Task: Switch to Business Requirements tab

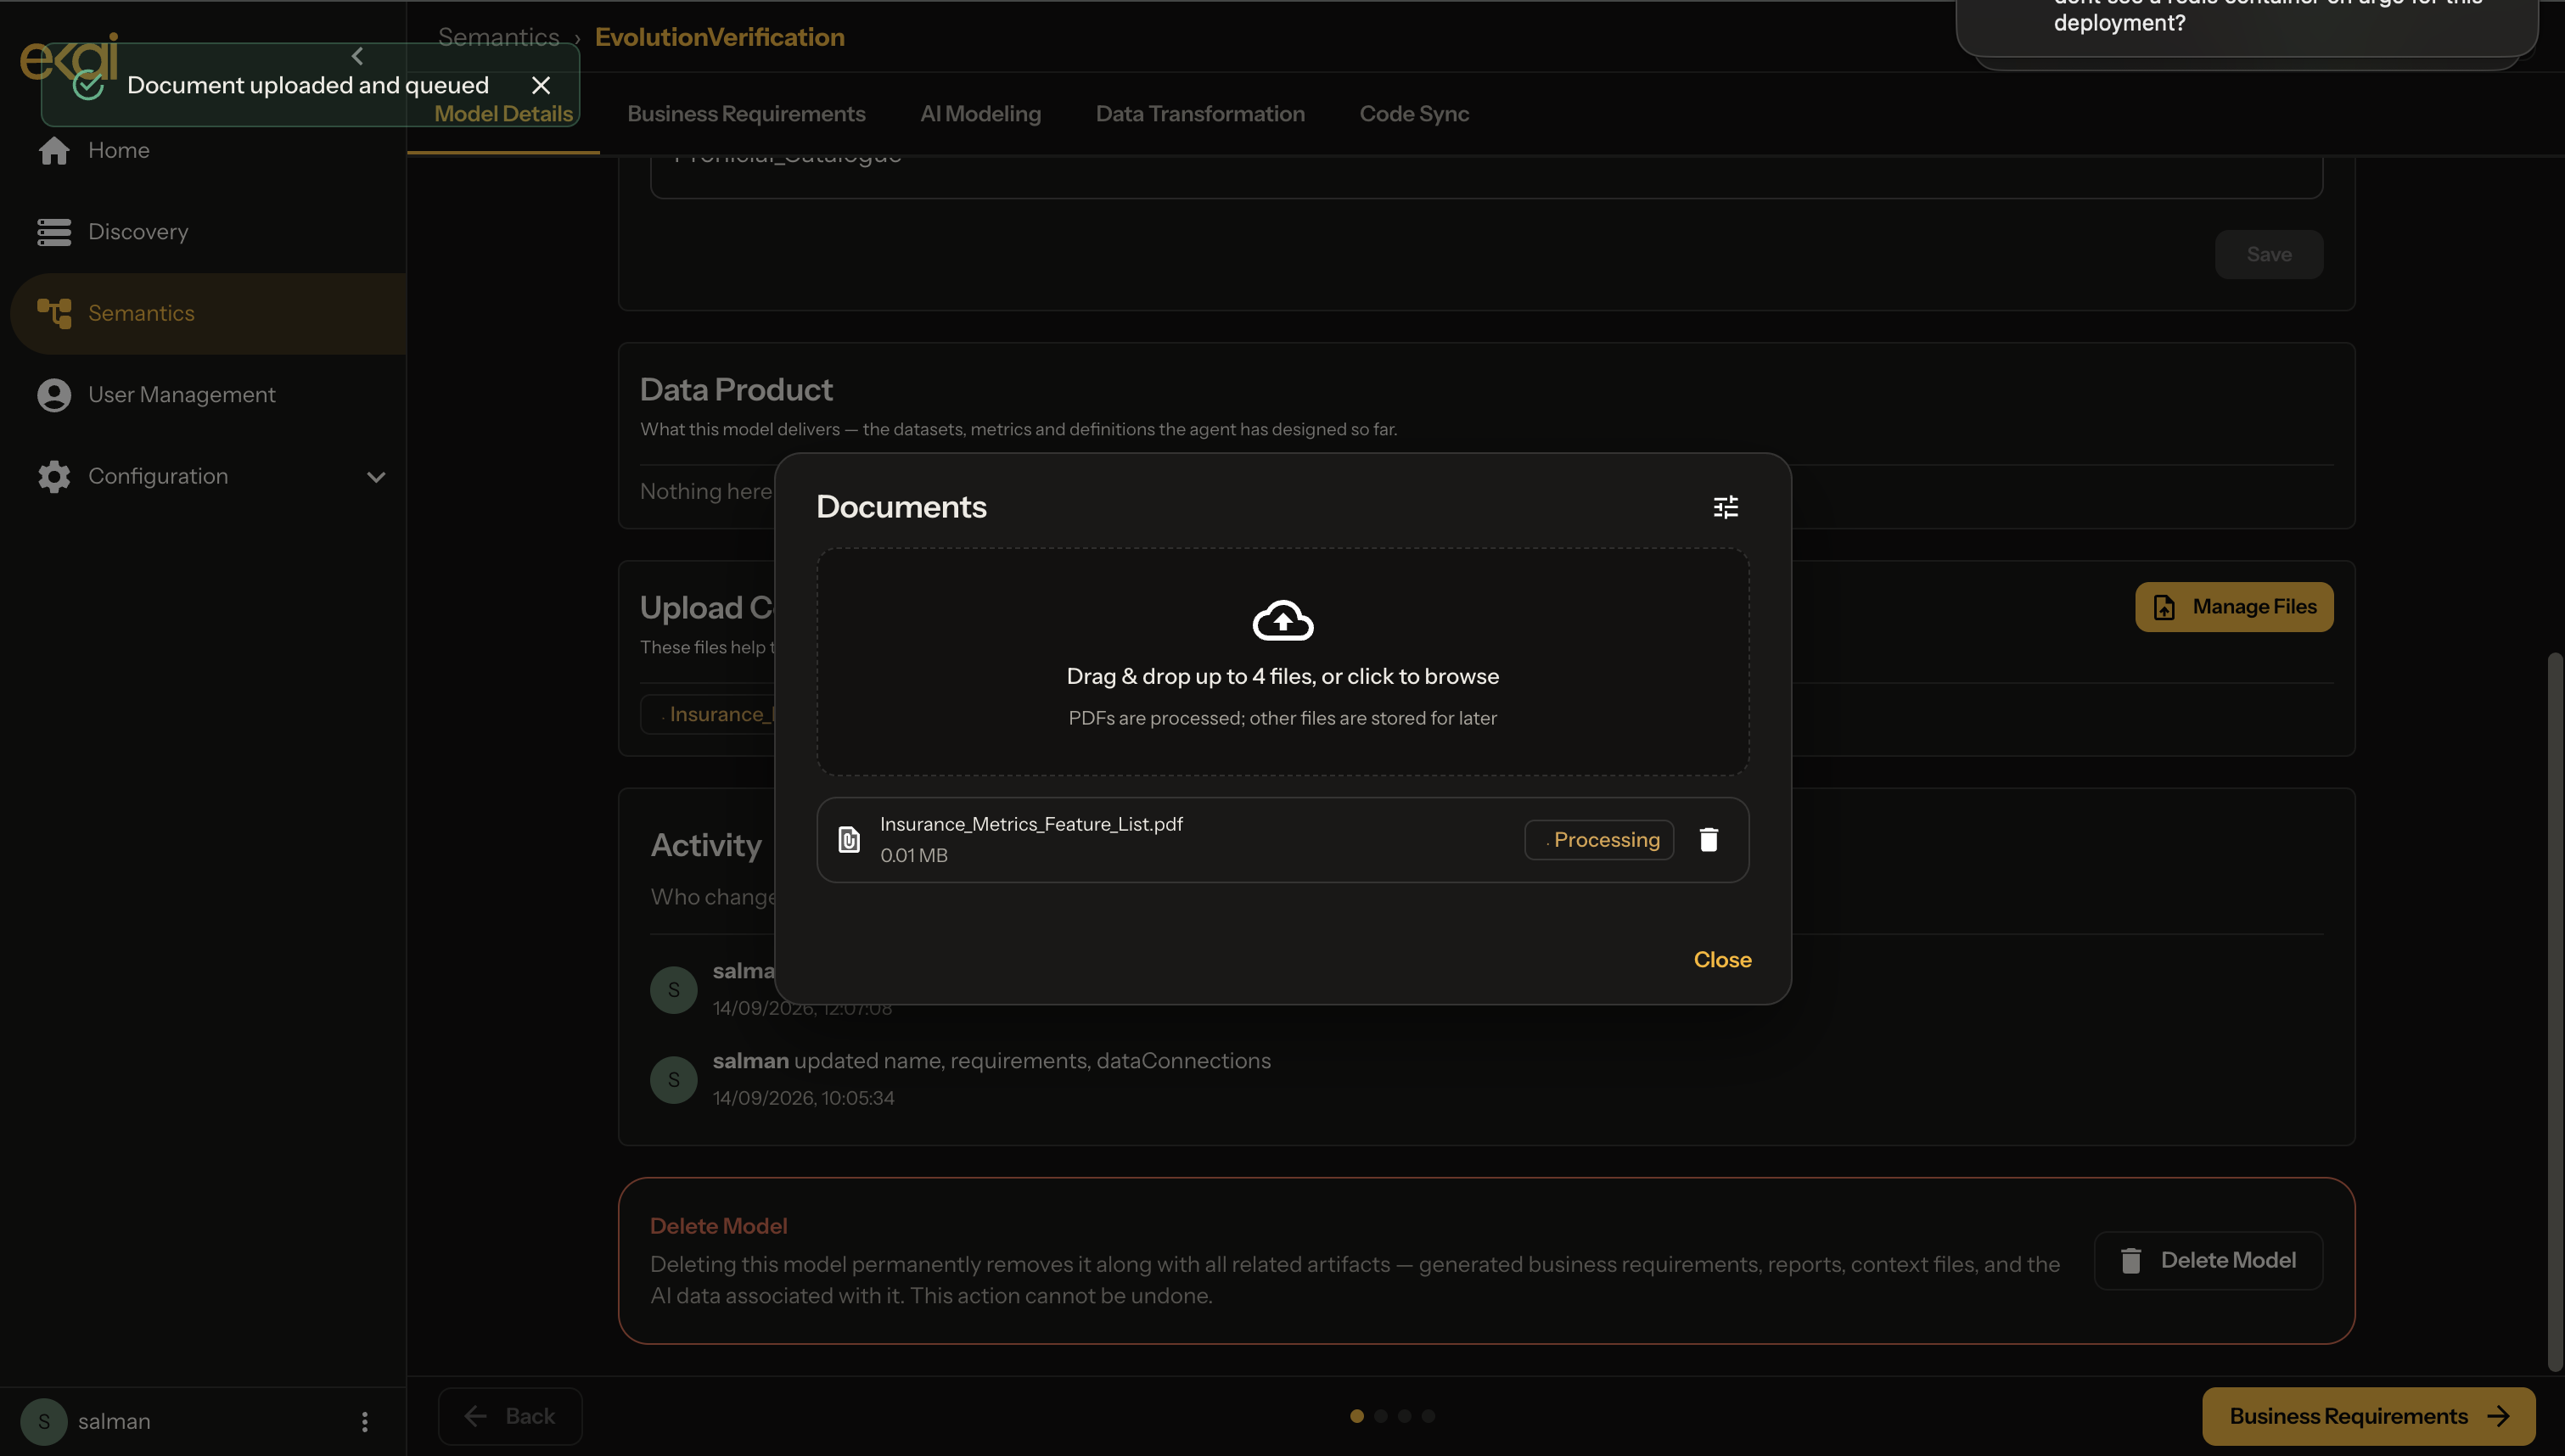Action: (746, 114)
